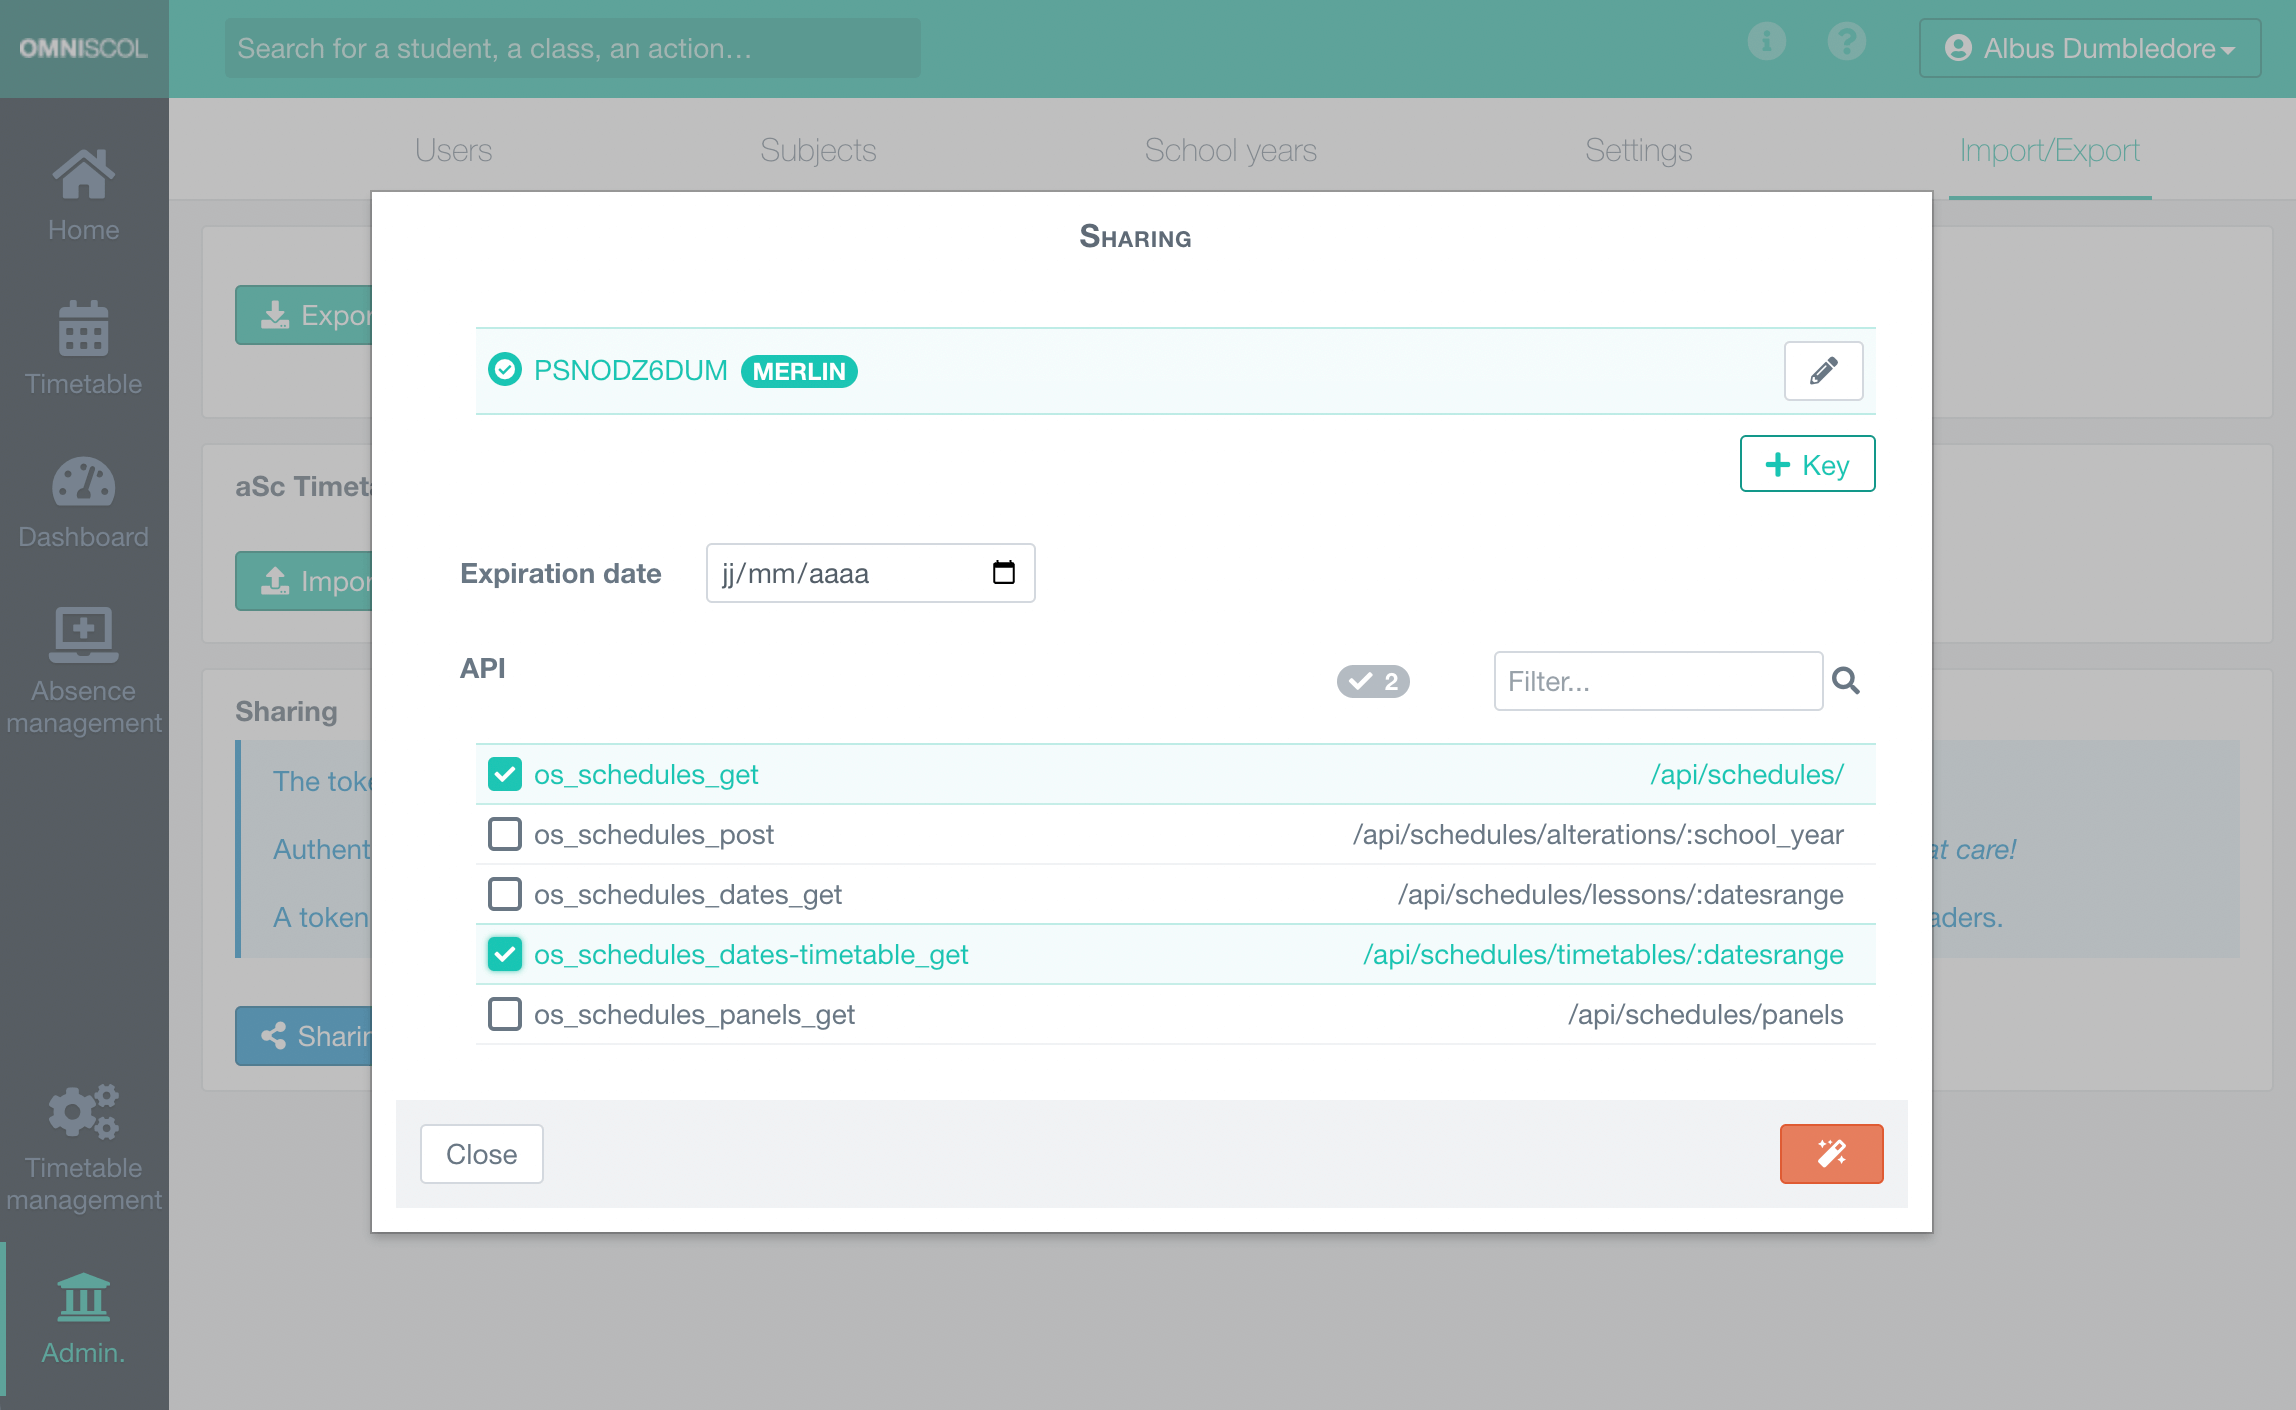2296x1410 pixels.
Task: Open the help icon in the top bar
Action: point(1847,41)
